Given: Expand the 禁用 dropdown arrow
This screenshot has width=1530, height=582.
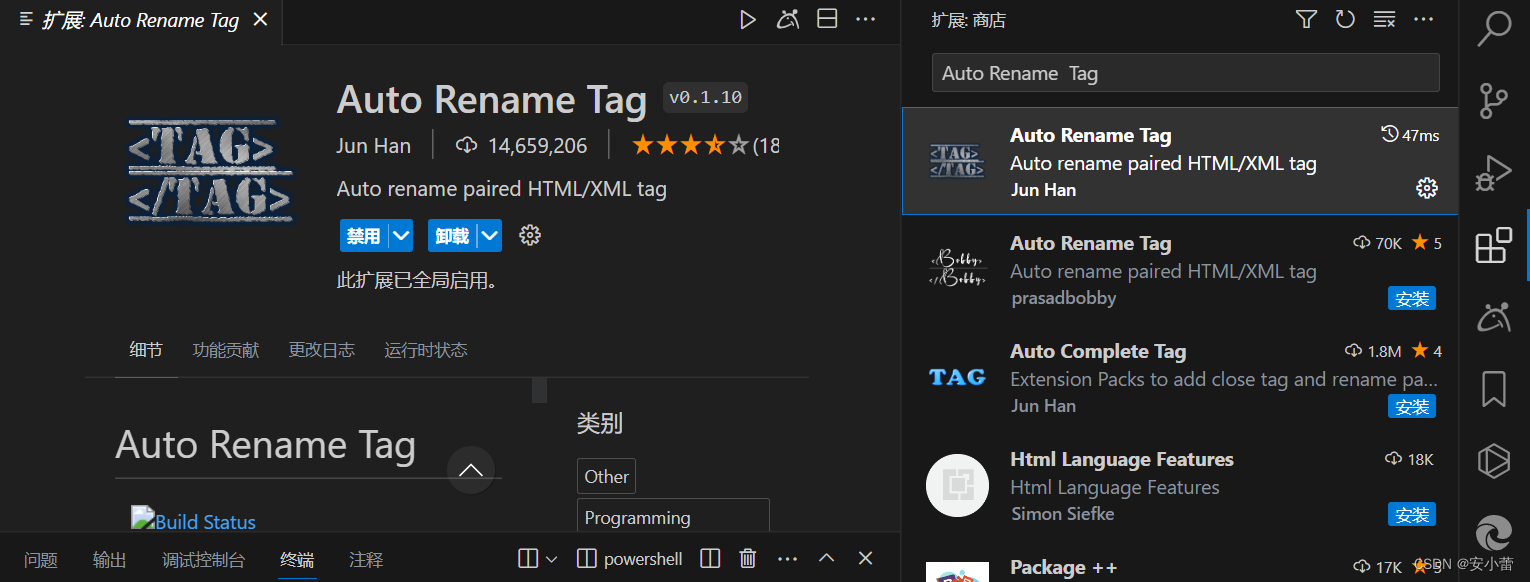Looking at the screenshot, I should click(401, 236).
